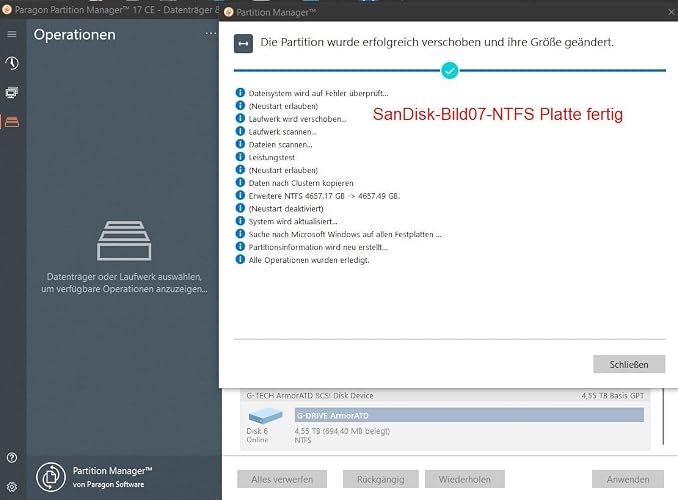This screenshot has height=500, width=678.
Task: Click info icon beside 'Suche nach Microsoft Windows'
Action: (240, 234)
